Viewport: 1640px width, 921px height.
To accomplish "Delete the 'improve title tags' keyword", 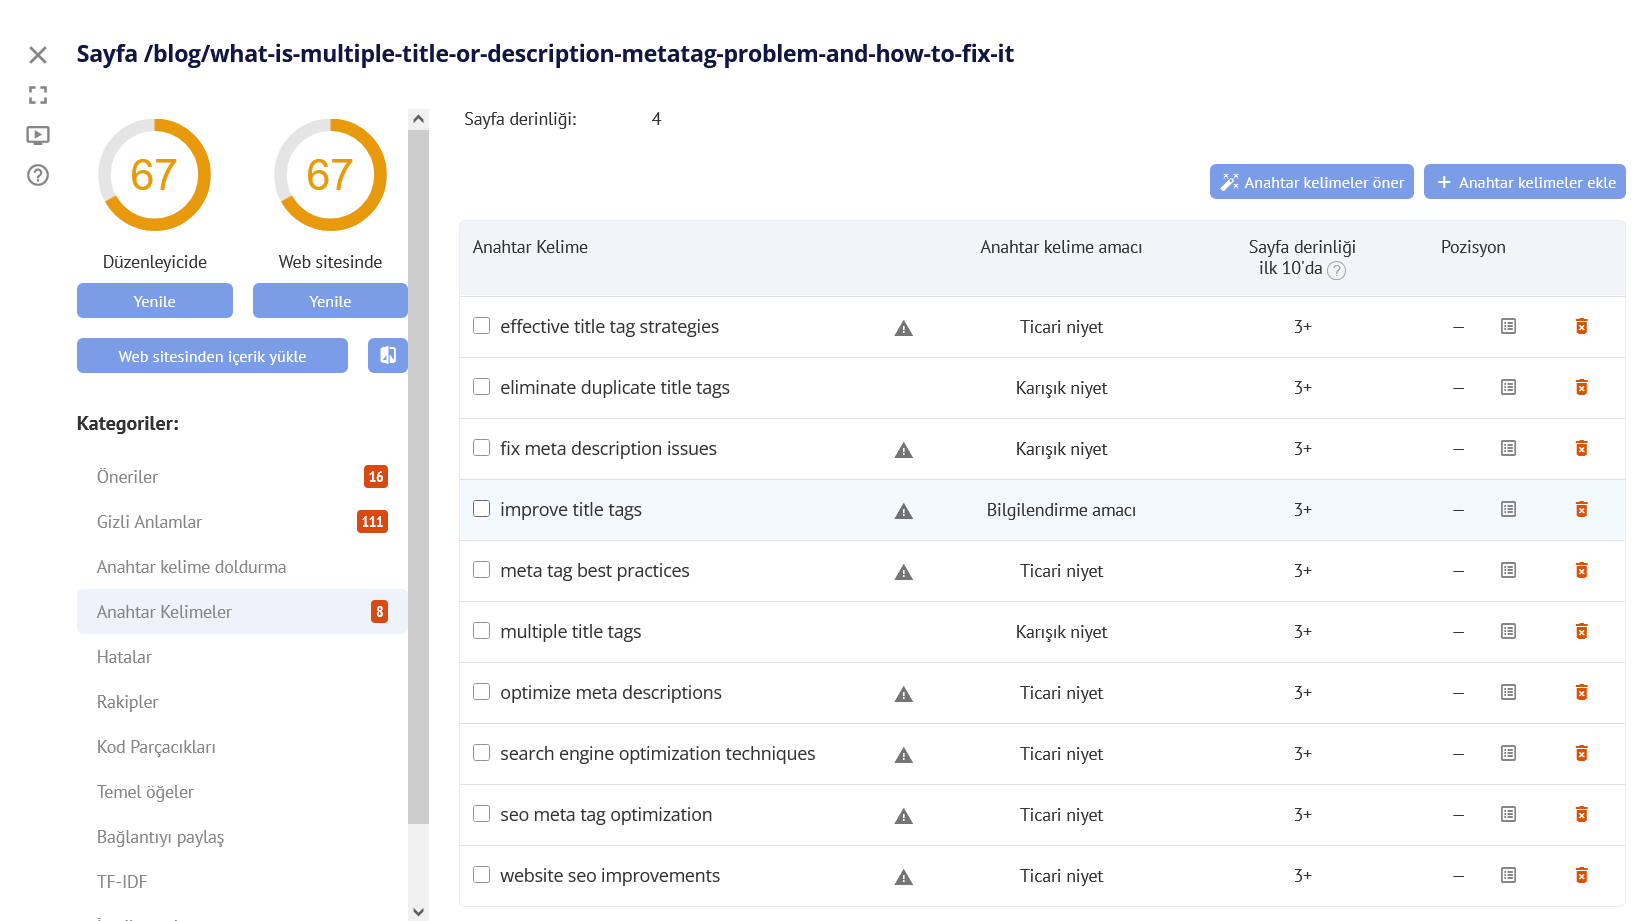I will 1581,509.
